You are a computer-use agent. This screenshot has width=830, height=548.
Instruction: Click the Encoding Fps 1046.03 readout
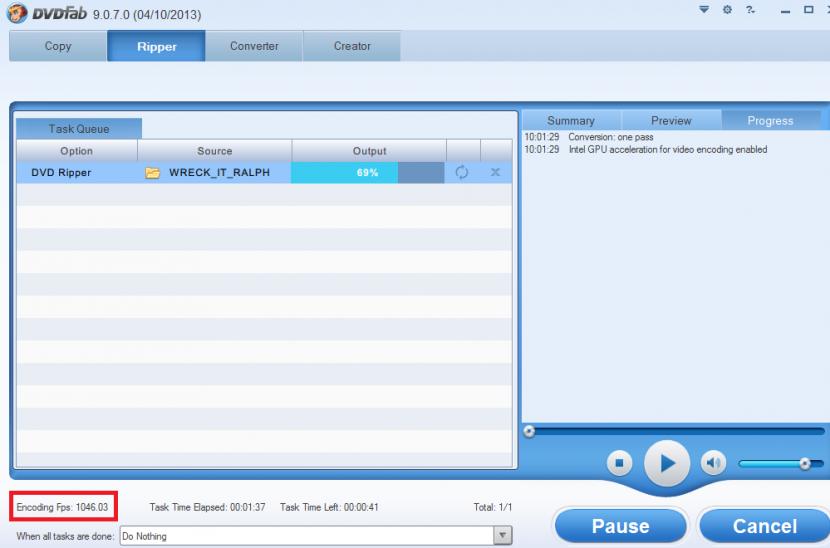click(x=62, y=507)
